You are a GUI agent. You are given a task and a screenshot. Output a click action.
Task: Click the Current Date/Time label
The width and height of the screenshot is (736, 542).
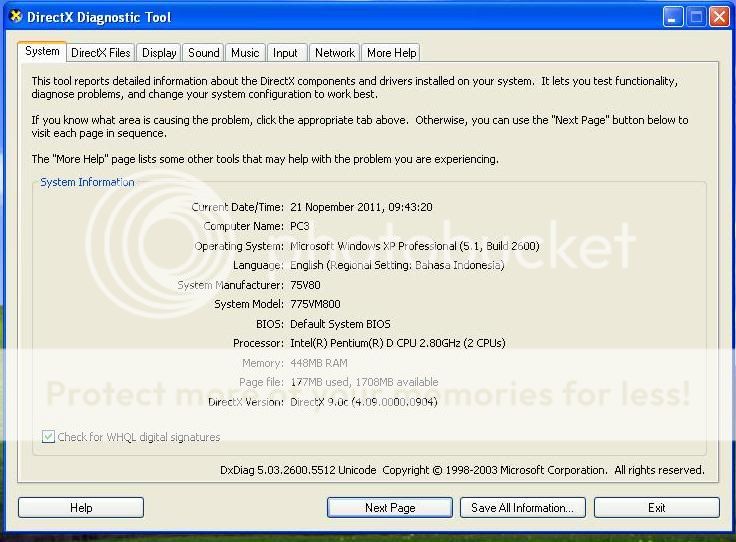coord(238,207)
